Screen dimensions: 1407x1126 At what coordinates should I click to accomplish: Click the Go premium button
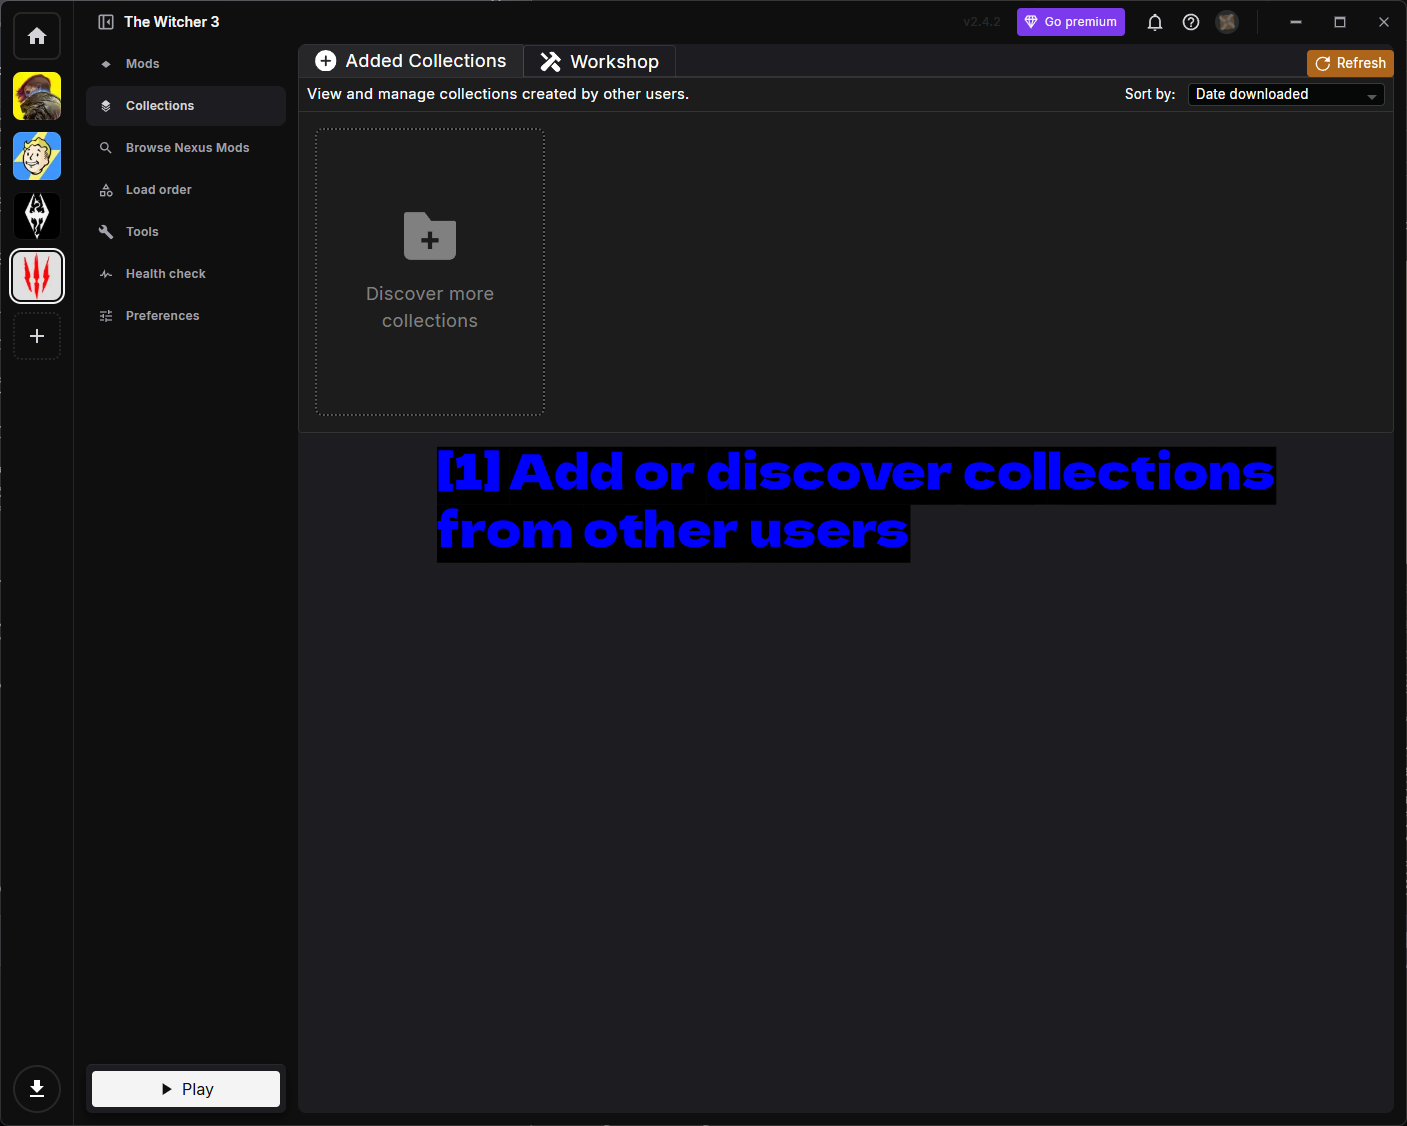(x=1071, y=22)
